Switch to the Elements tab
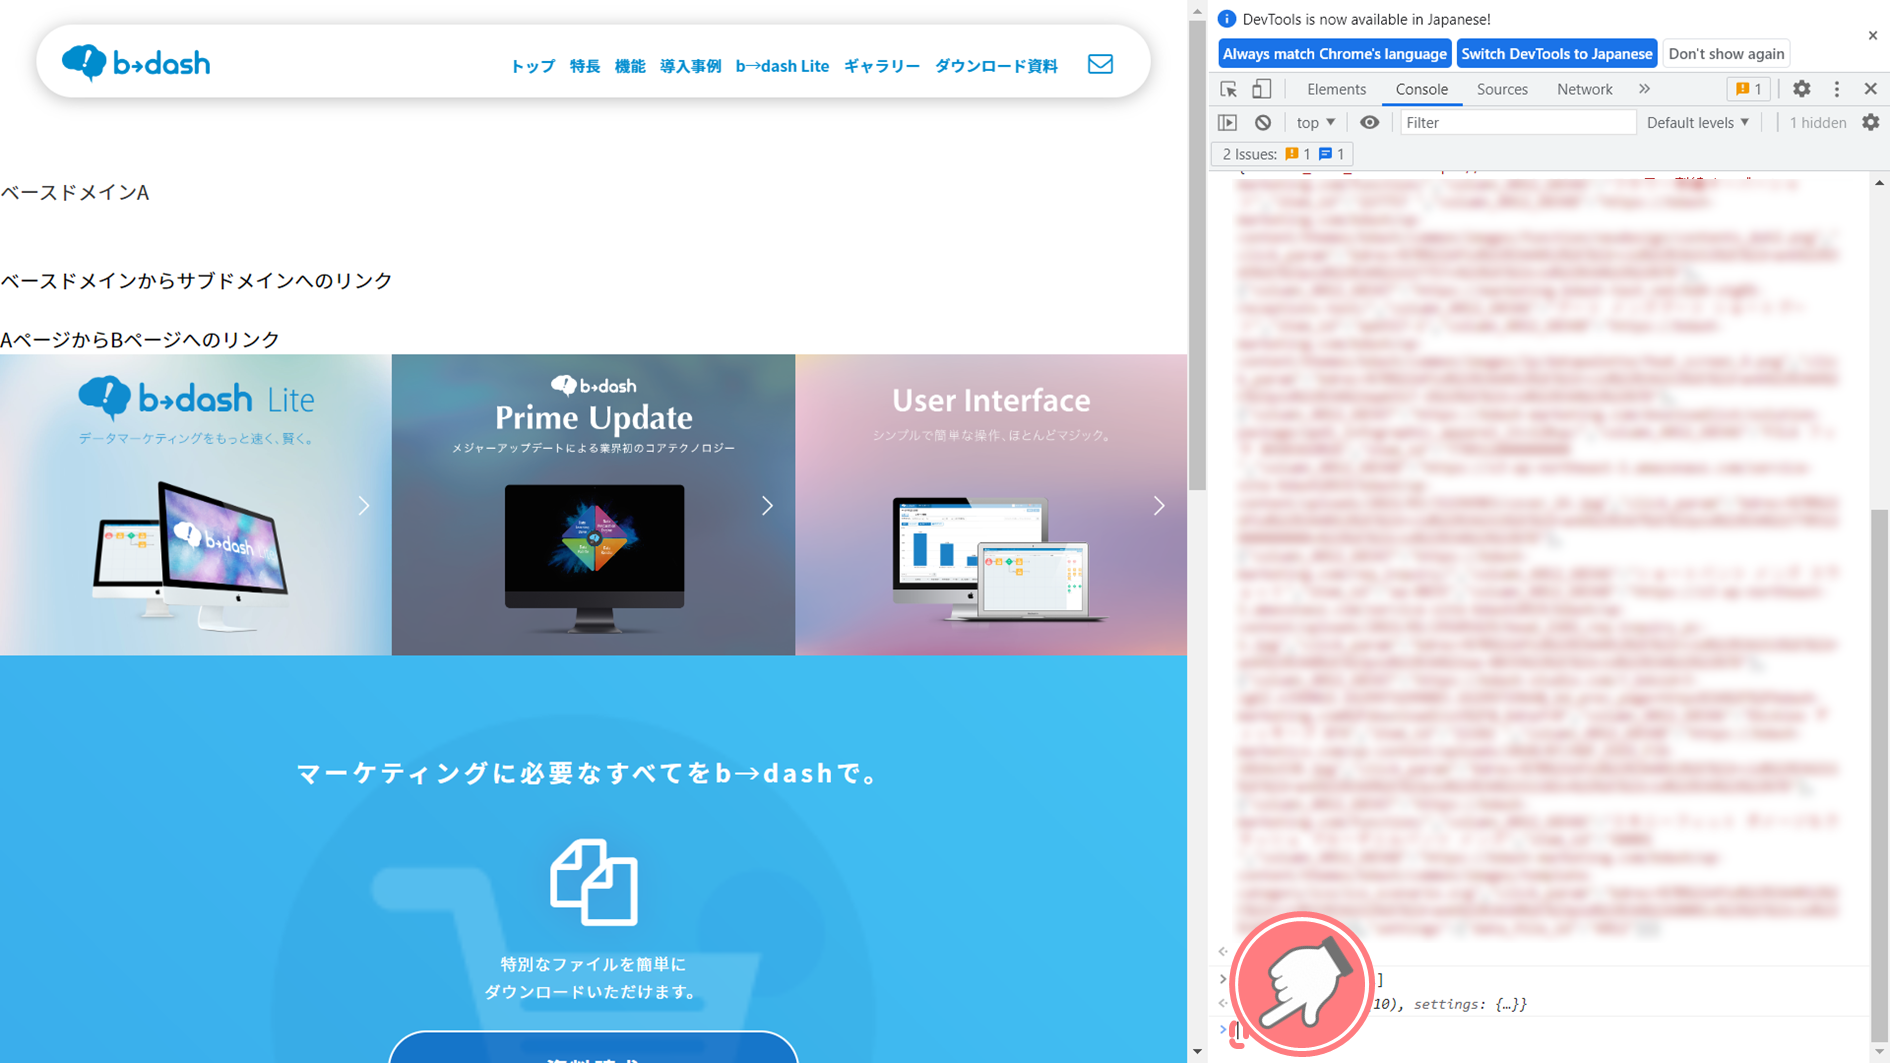Screen dimensions: 1890x1063 [1336, 89]
